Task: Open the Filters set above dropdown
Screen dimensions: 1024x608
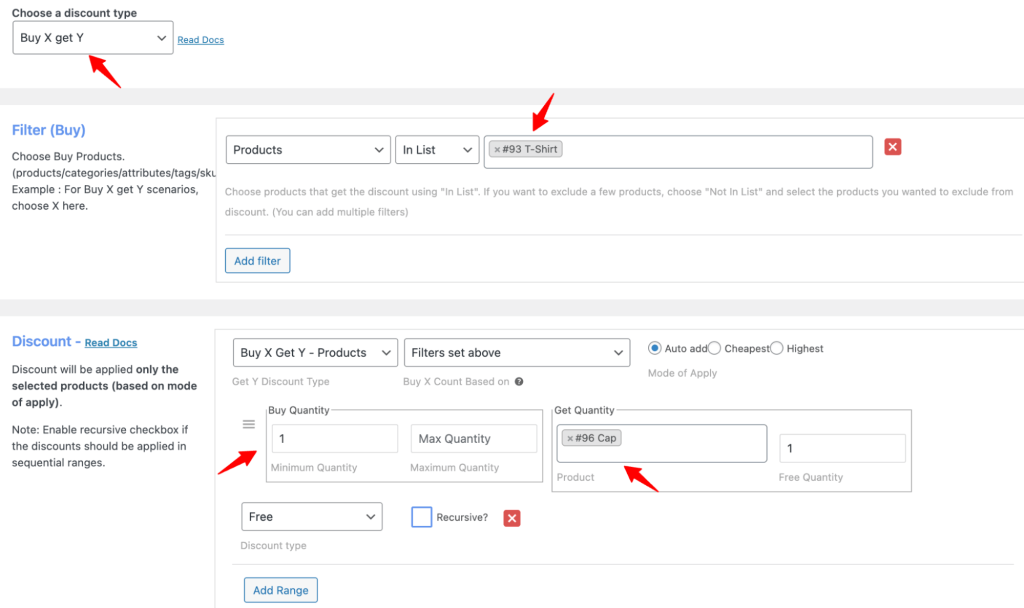Action: 517,352
